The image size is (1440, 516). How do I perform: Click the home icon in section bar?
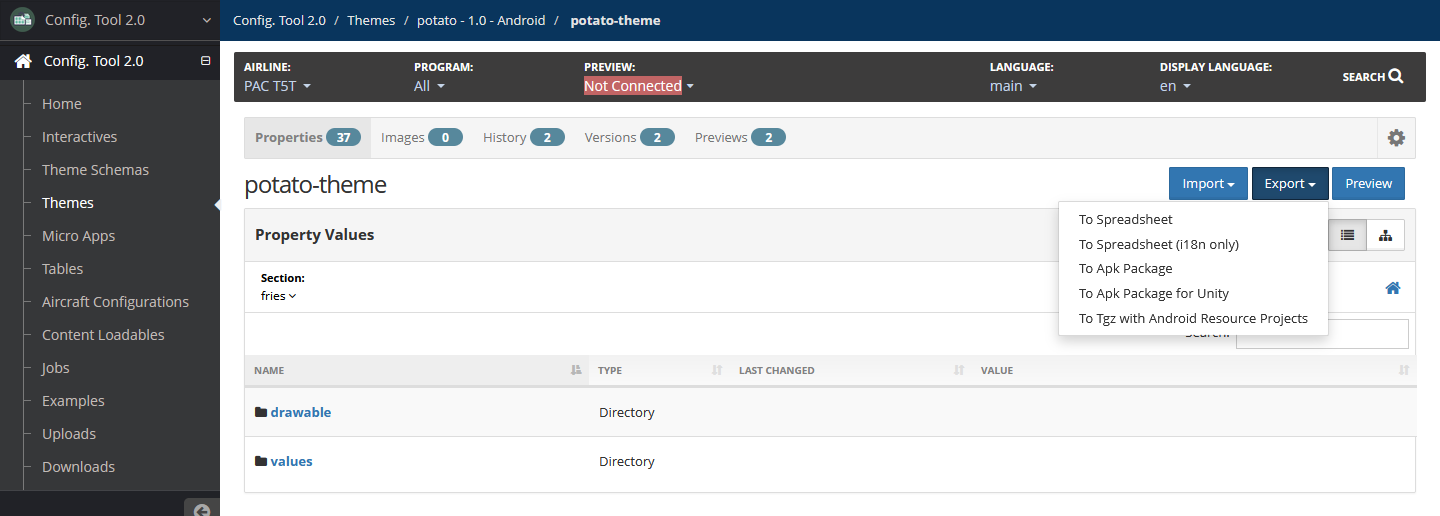[x=1393, y=288]
